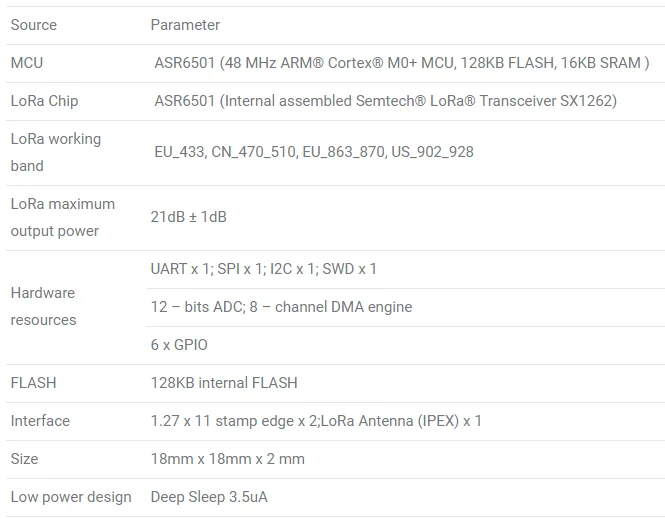Click the ASR6501 48 MHz ARM Cortex description

[402, 63]
